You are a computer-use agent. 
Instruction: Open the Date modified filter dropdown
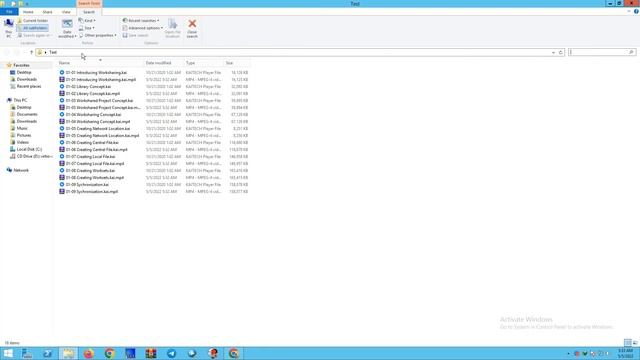(x=67, y=29)
